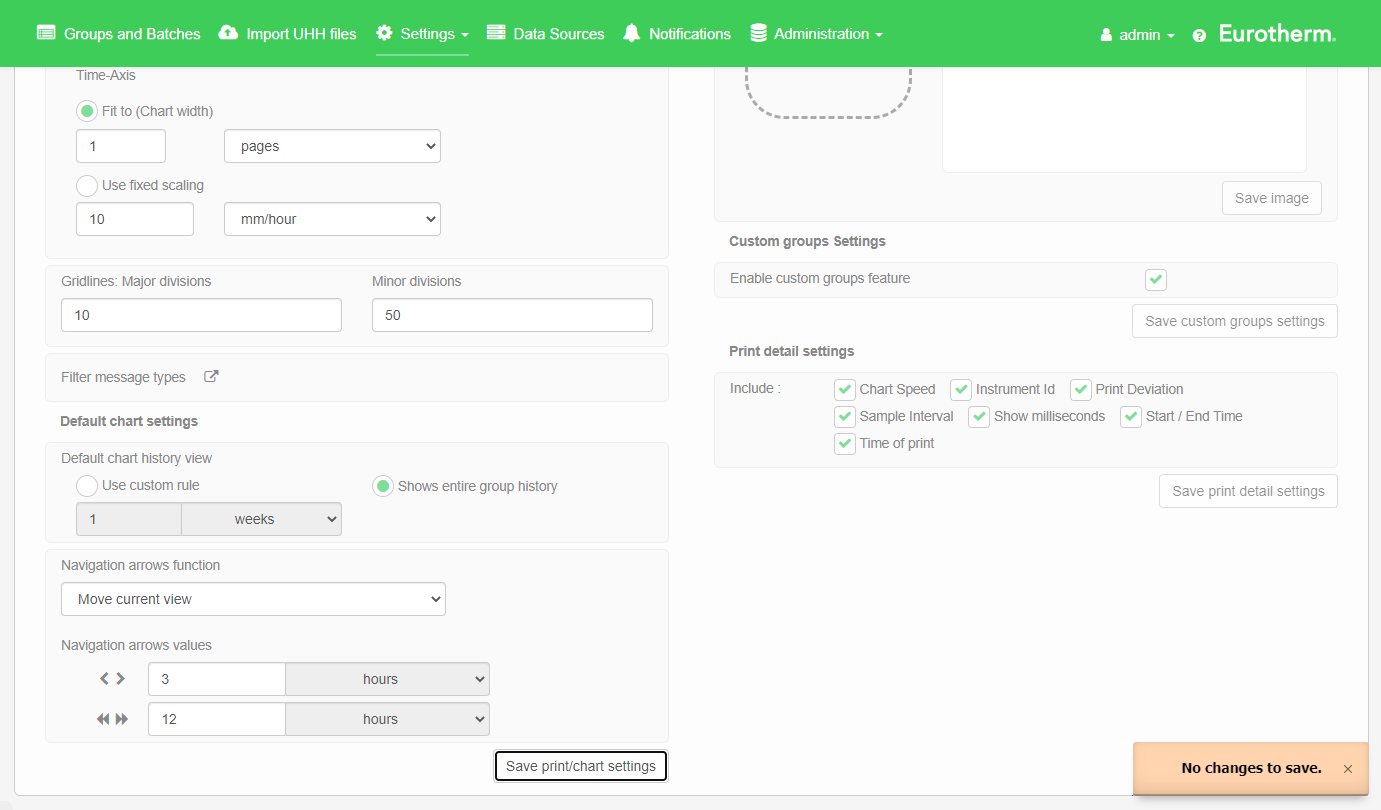The width and height of the screenshot is (1381, 810).
Task: Click the Groups and Batches list icon
Action: click(46, 33)
